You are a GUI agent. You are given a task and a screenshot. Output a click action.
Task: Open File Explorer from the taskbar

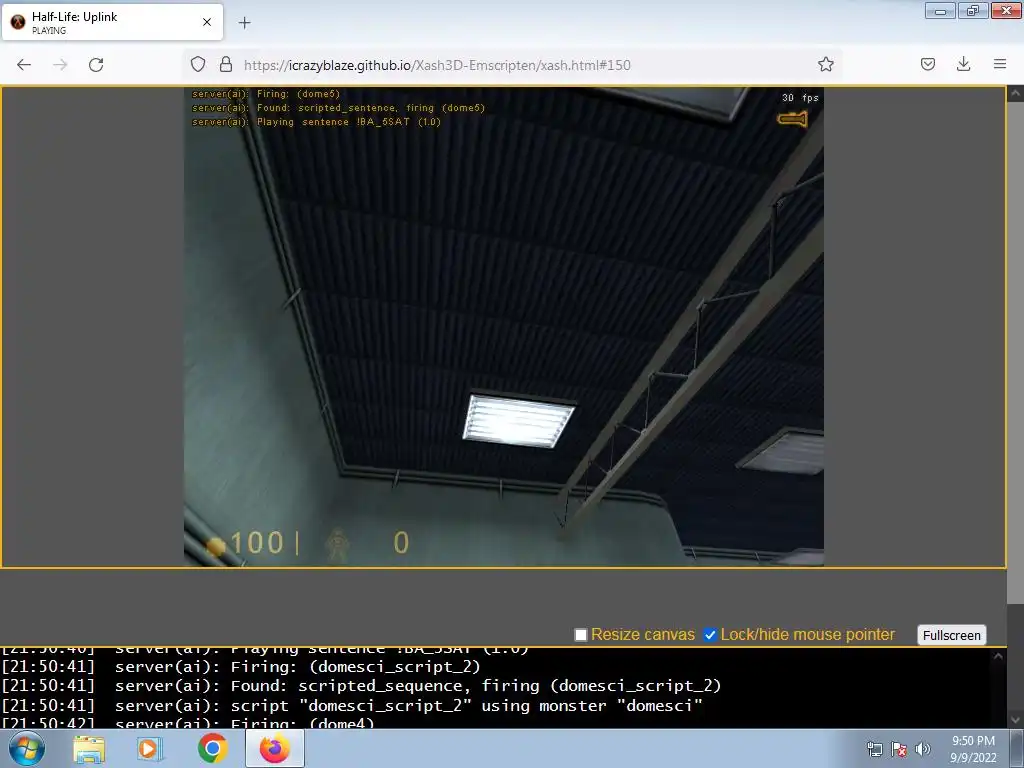tap(89, 749)
